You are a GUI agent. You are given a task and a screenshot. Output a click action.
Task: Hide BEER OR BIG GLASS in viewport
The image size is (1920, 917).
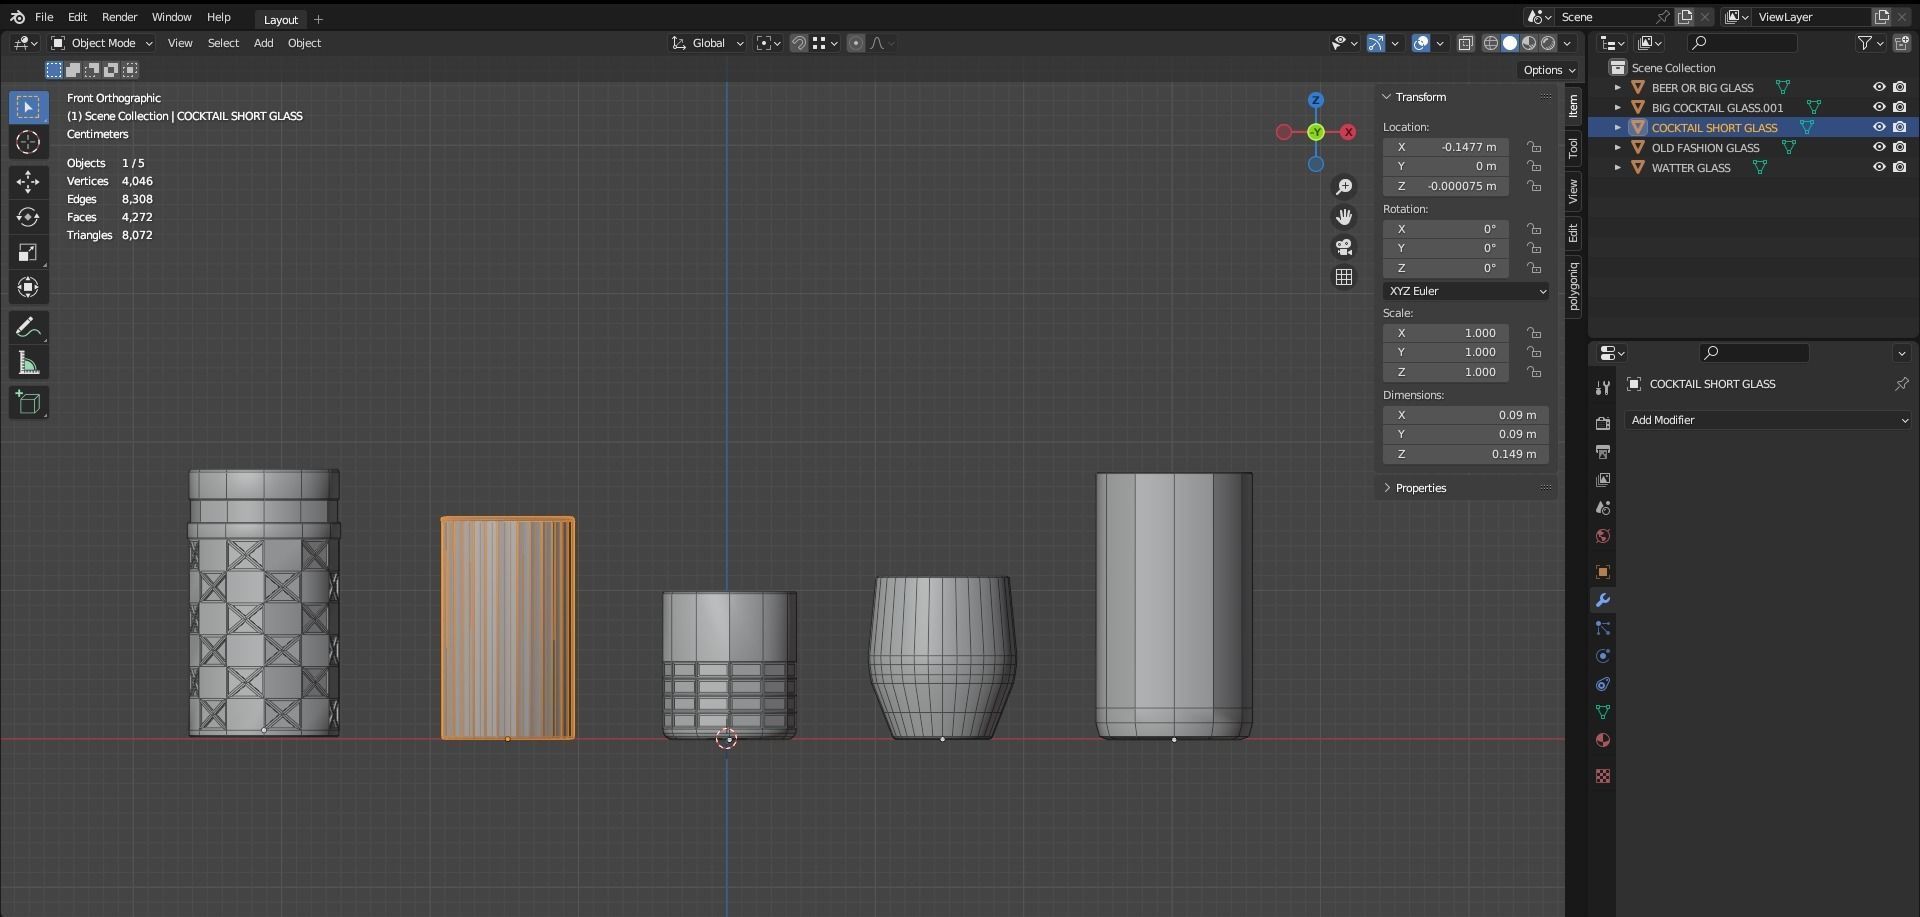[x=1879, y=88]
